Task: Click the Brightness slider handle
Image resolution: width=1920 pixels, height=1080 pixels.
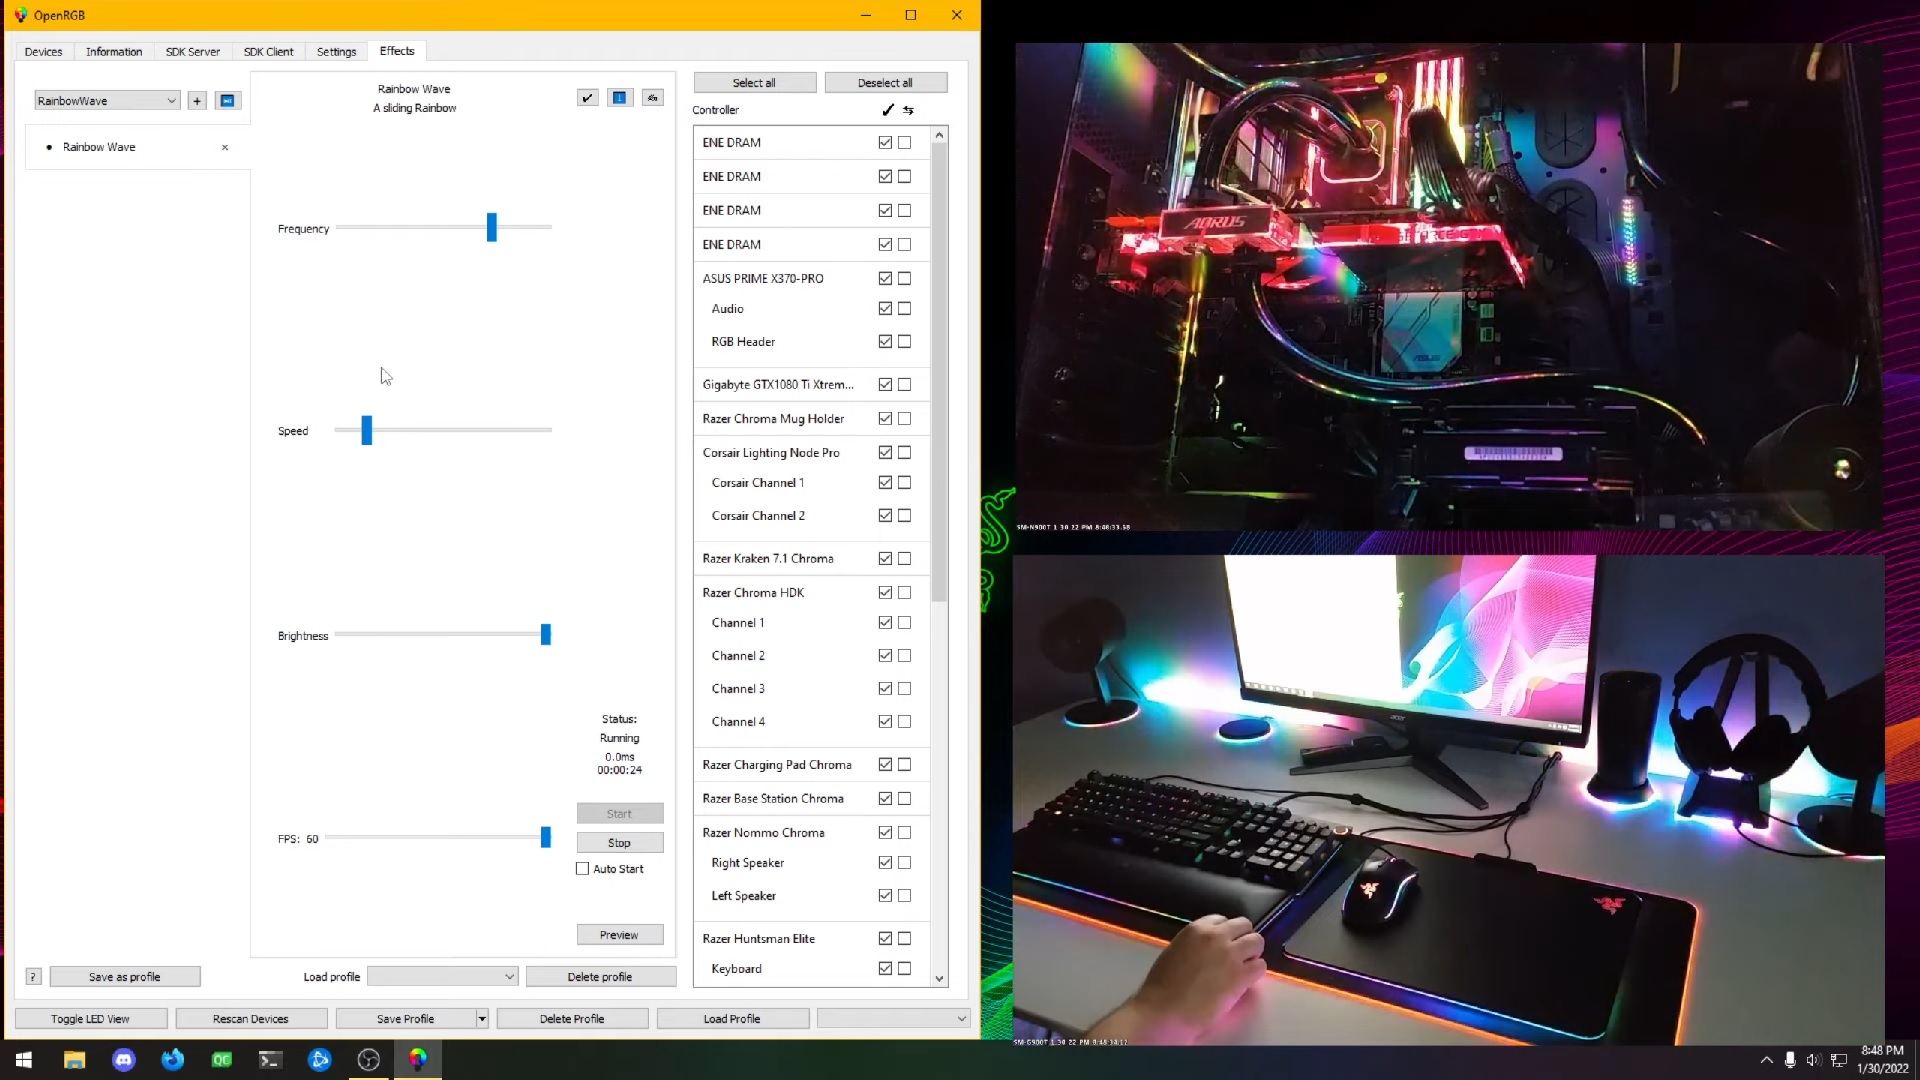Action: coord(546,634)
